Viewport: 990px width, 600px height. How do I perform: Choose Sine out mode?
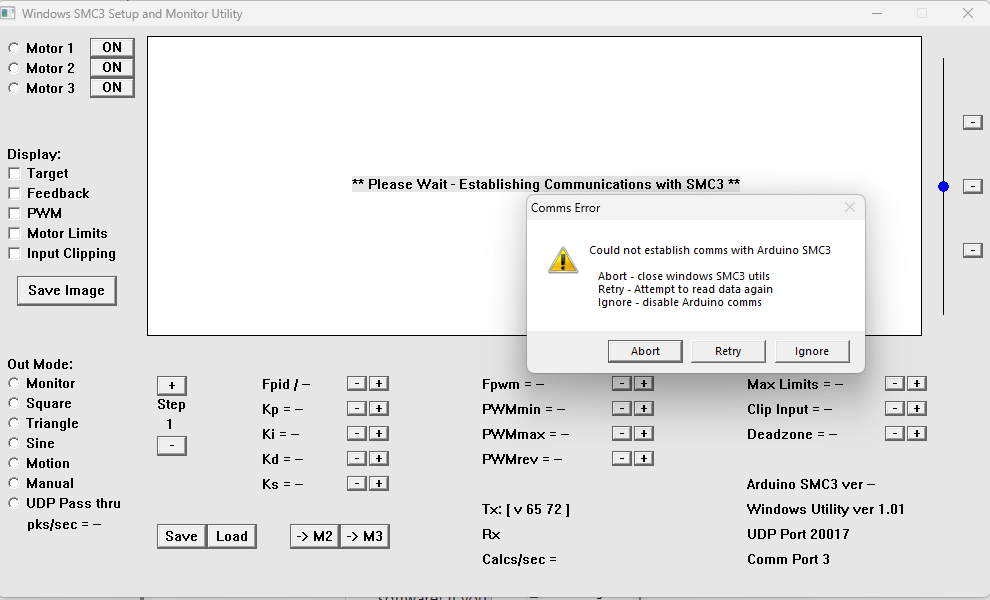click(x=14, y=443)
